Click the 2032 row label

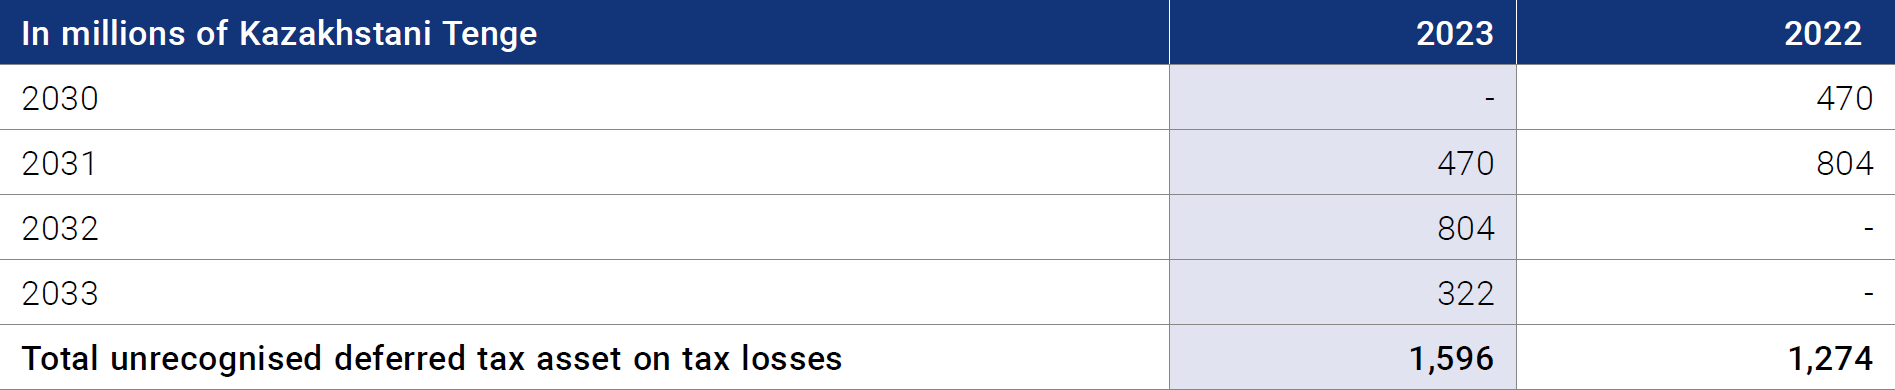click(x=60, y=228)
